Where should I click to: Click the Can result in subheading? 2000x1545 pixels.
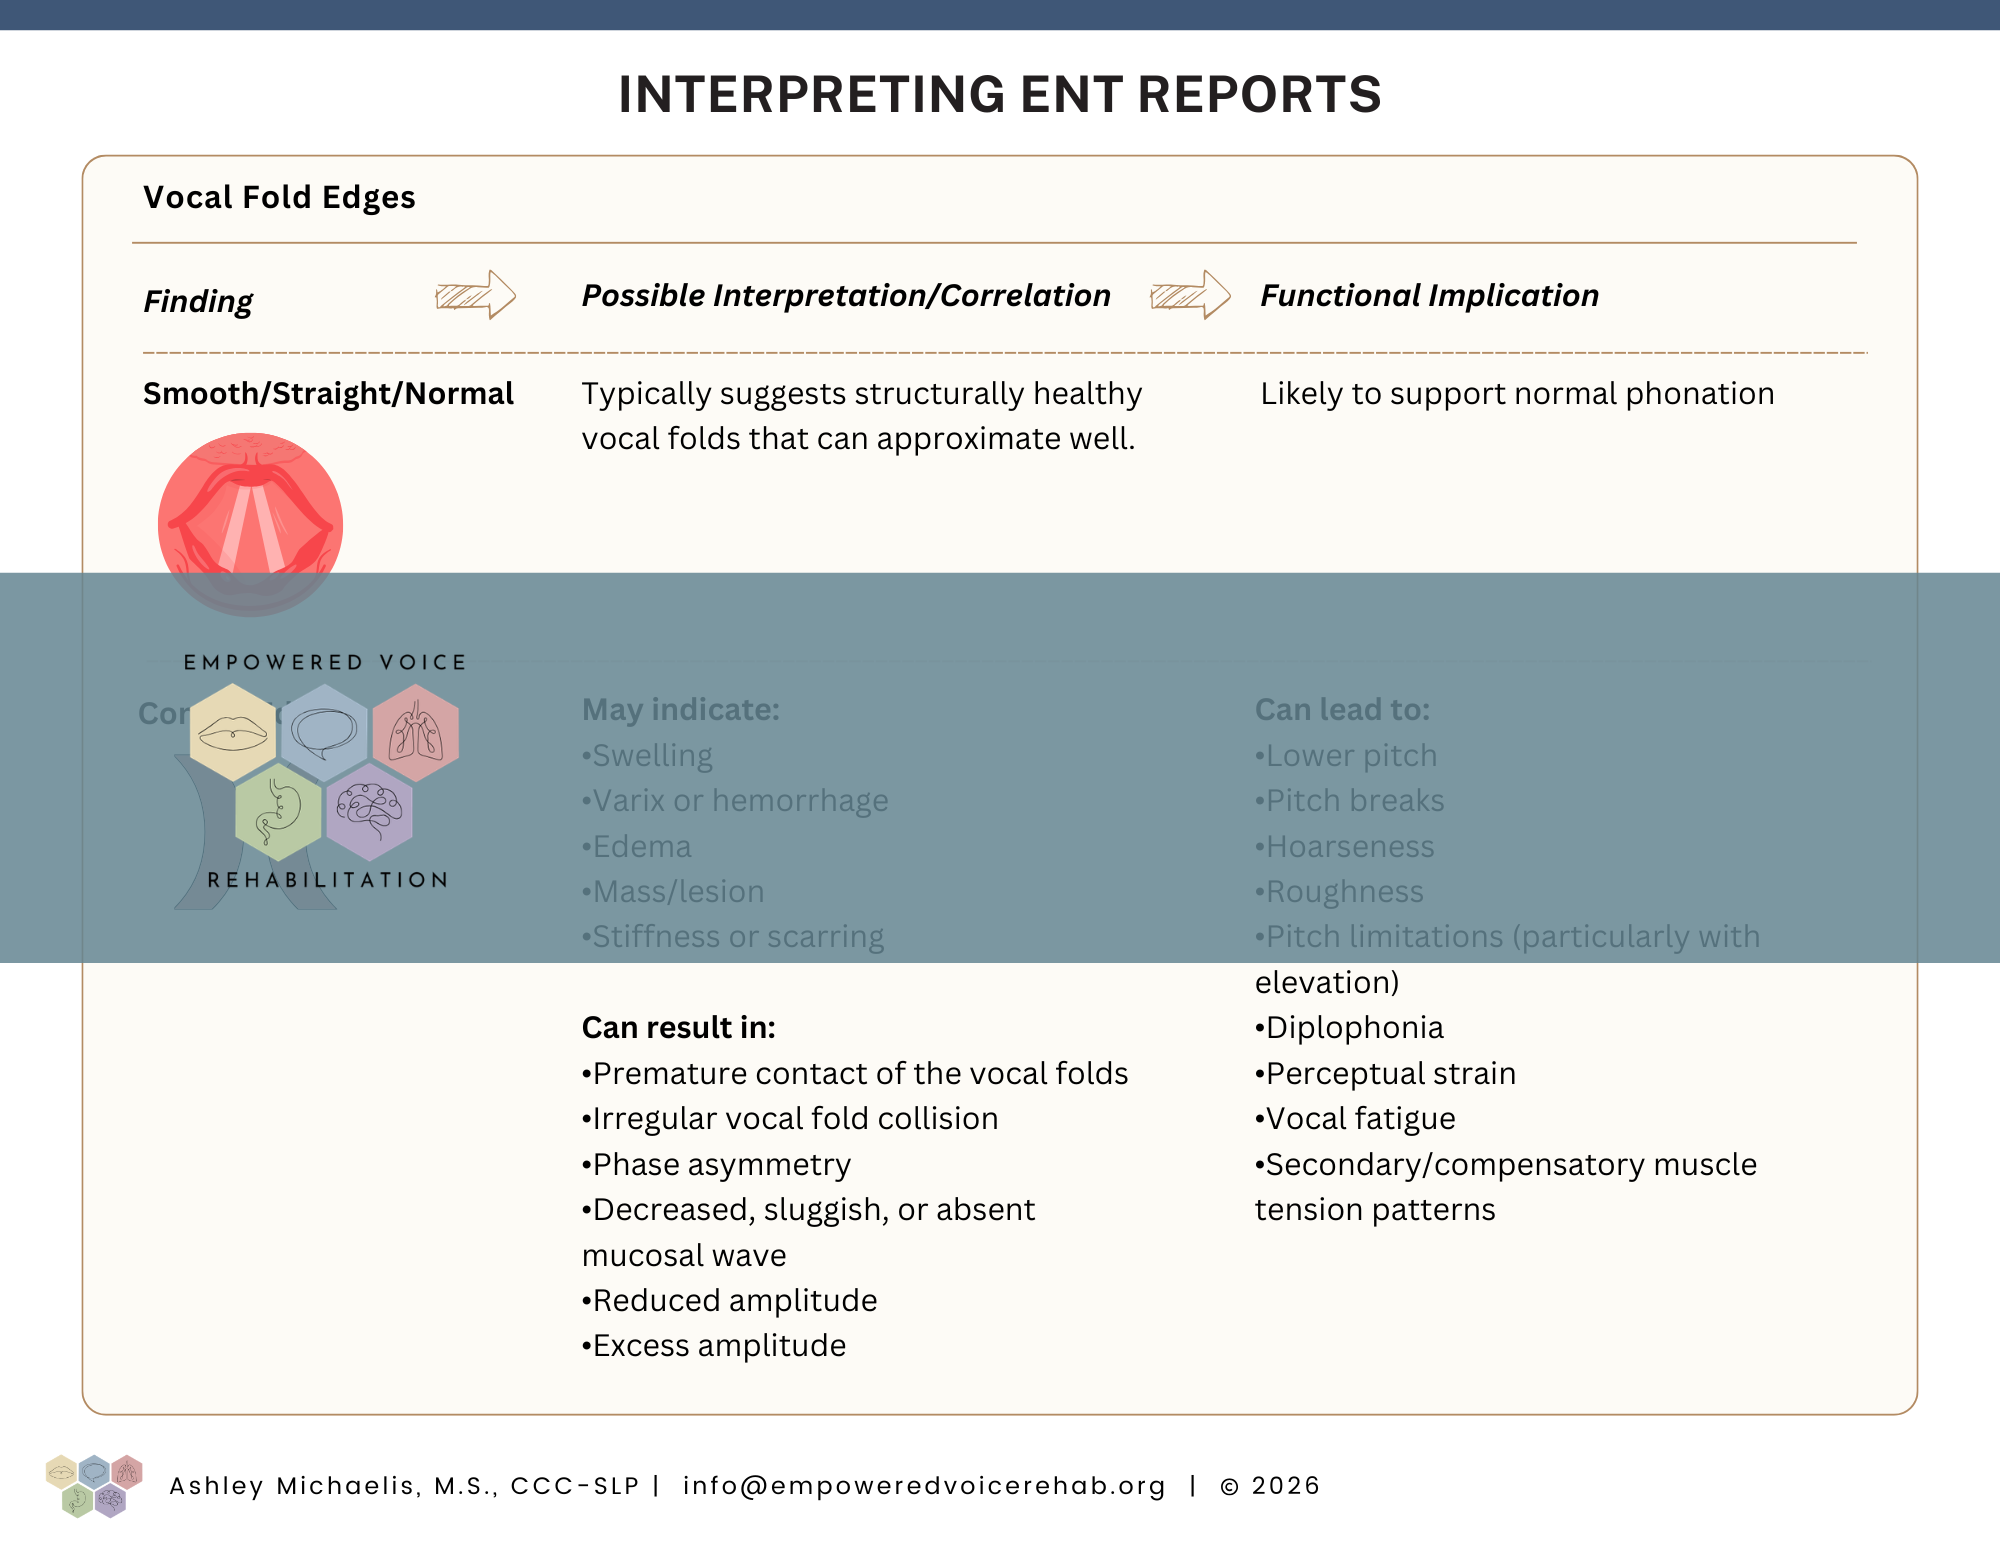tap(678, 1027)
